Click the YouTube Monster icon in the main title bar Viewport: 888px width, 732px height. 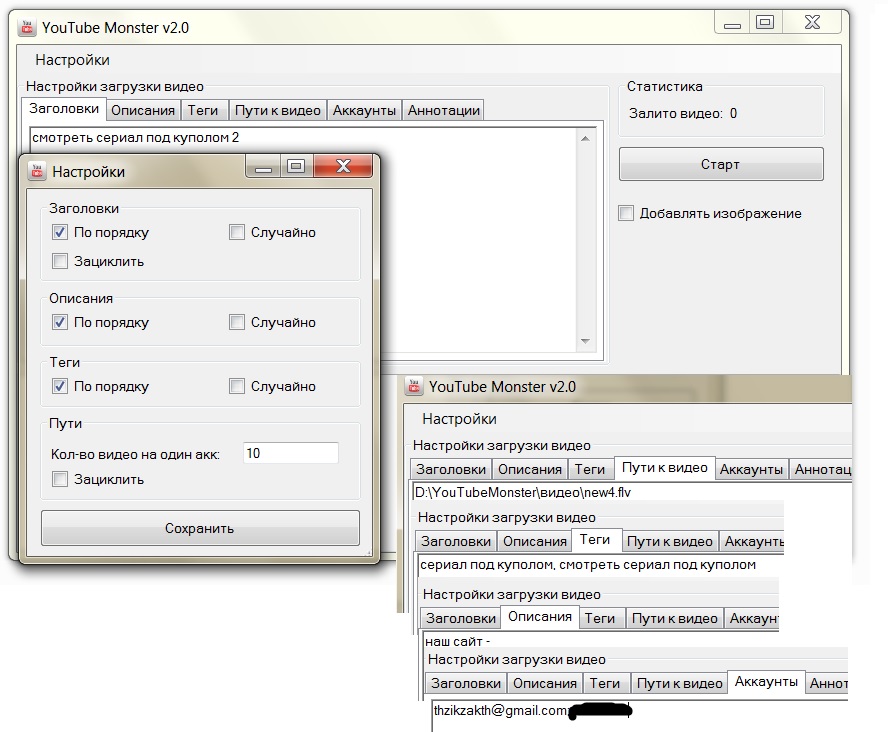pos(27,27)
